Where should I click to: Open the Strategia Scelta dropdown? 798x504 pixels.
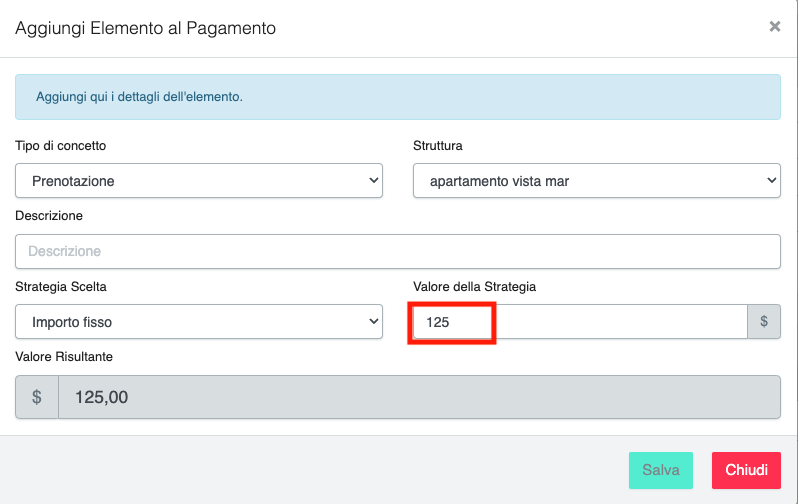coord(198,322)
